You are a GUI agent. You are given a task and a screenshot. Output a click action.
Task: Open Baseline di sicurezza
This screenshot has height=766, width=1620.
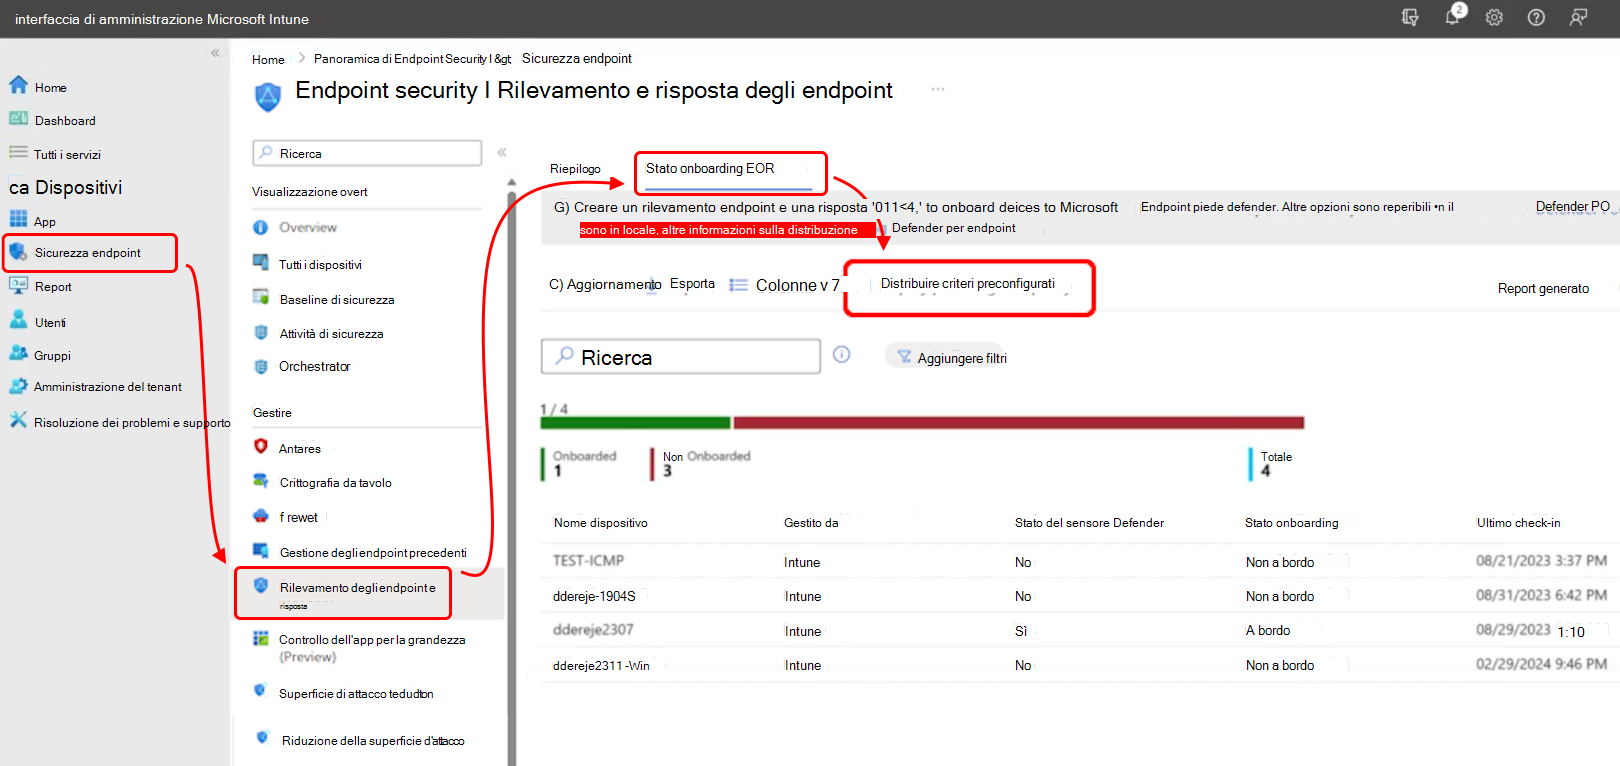(336, 299)
